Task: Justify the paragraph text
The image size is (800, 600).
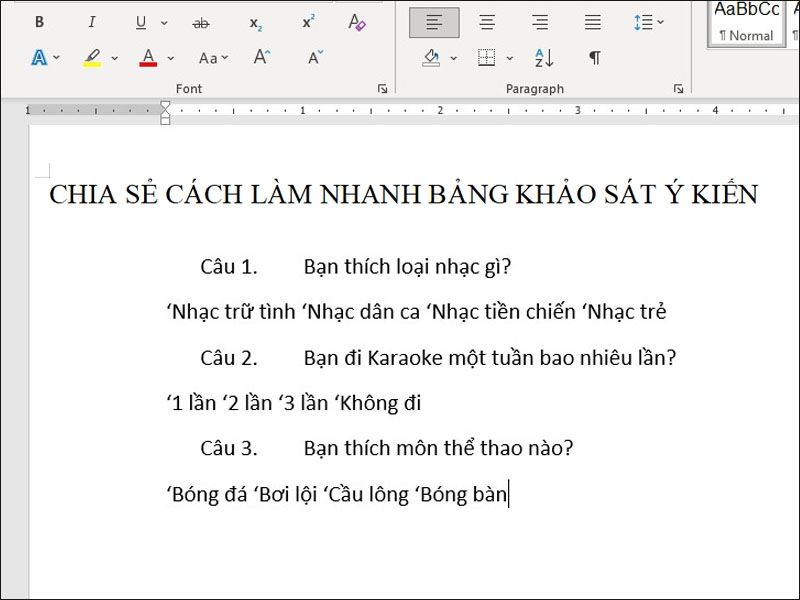Action: pyautogui.click(x=592, y=22)
